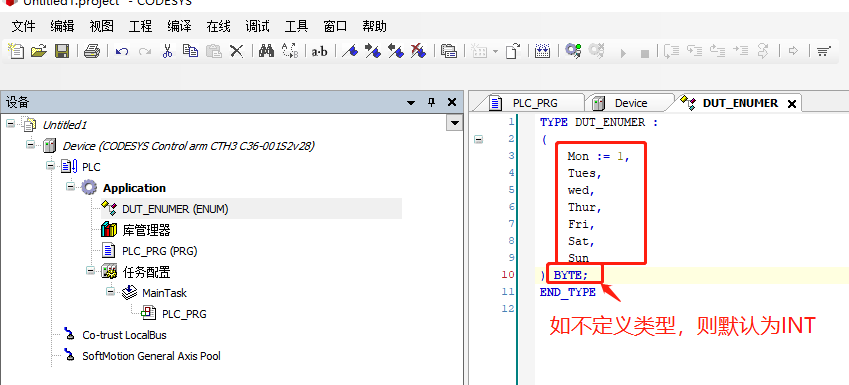Open the 编辑 menu
849x385 pixels.
pyautogui.click(x=62, y=27)
